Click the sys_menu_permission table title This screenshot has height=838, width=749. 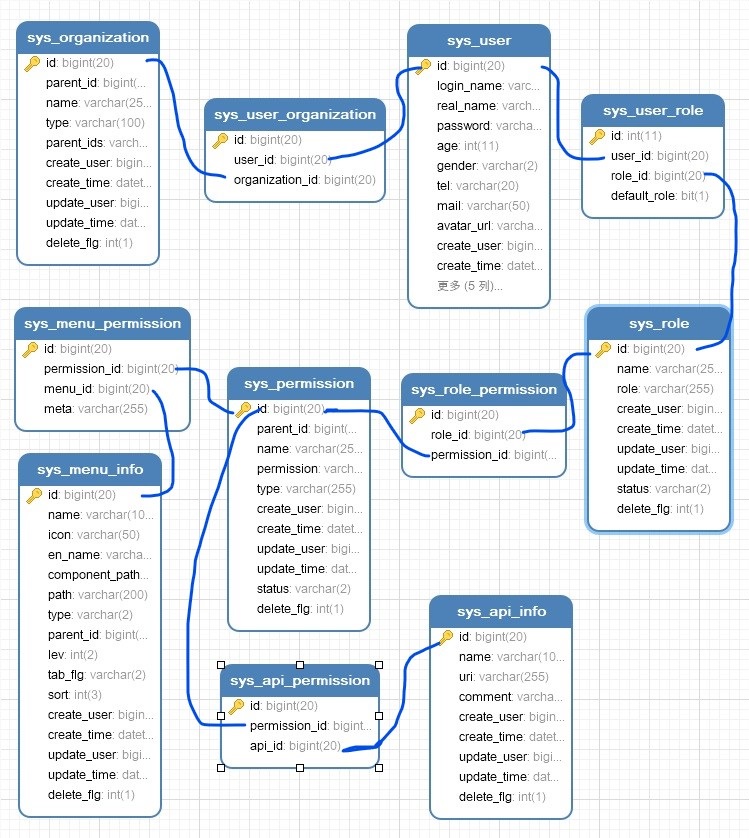click(x=102, y=323)
